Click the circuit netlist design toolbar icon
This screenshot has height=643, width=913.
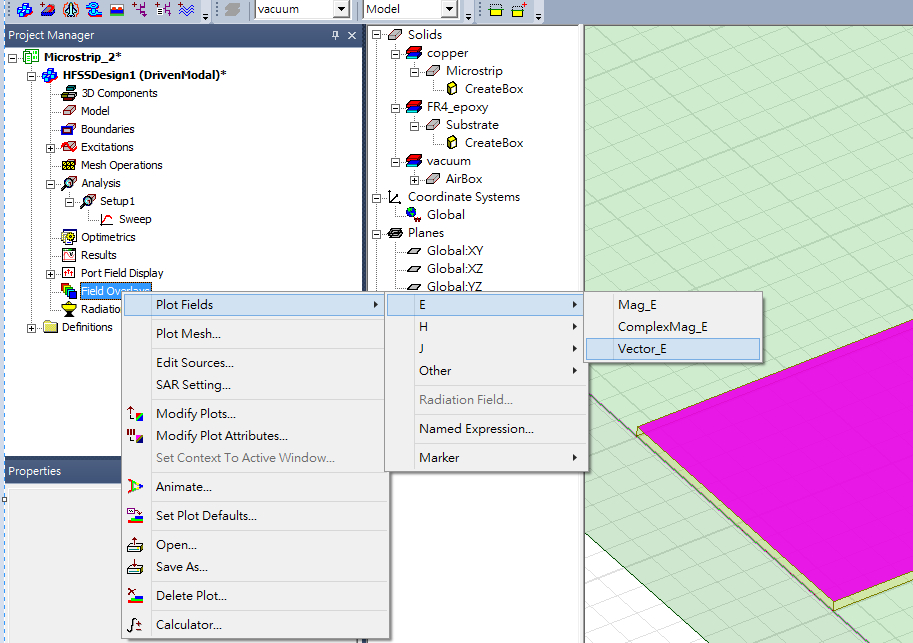tap(163, 9)
